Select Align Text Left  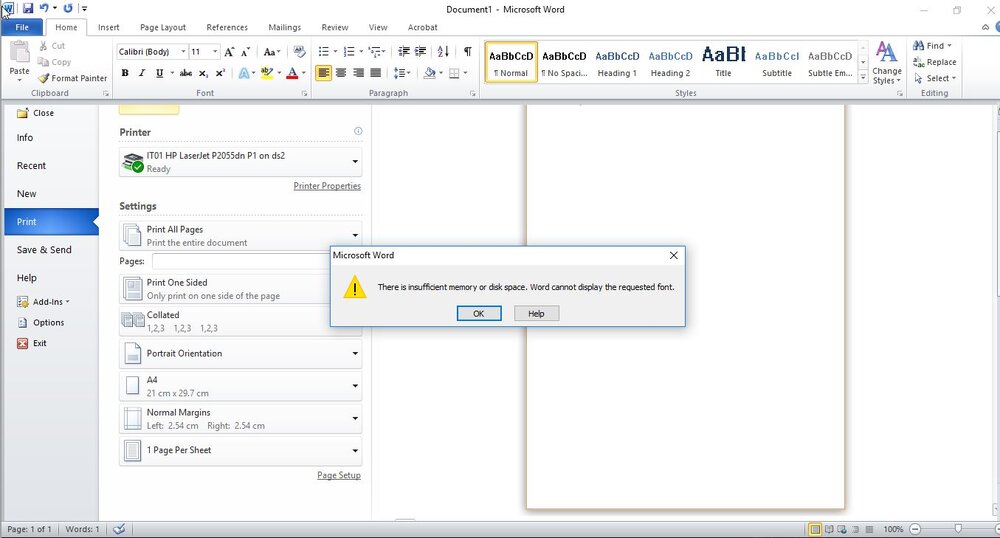[x=324, y=73]
